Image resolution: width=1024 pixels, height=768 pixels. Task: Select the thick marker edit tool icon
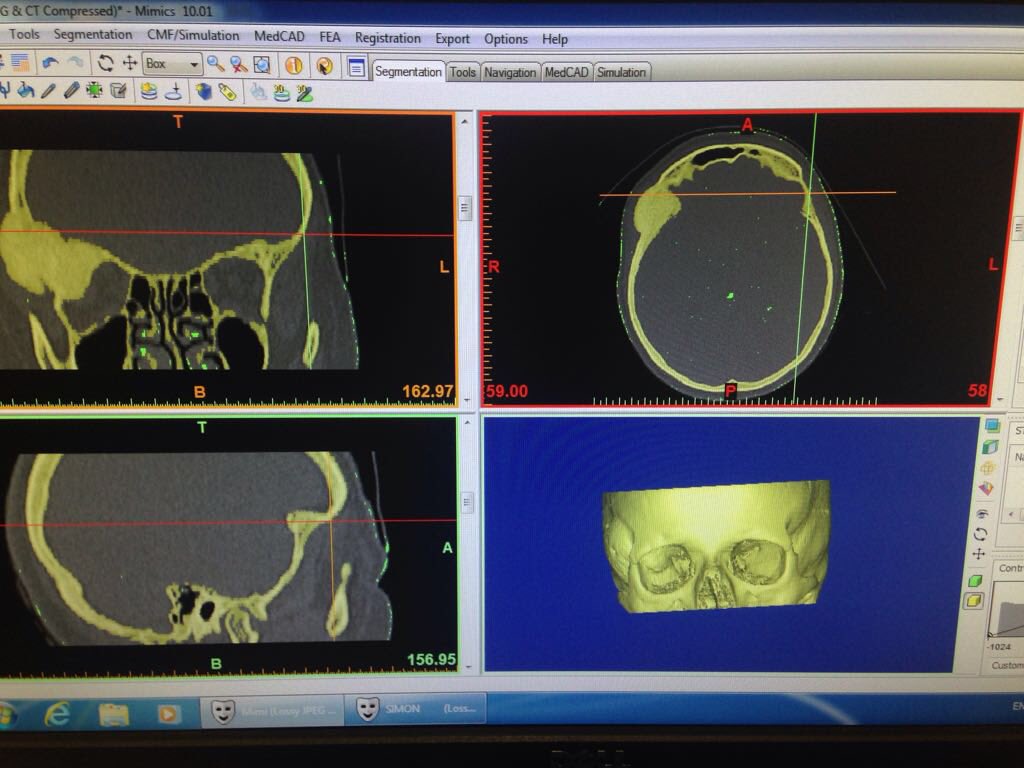click(71, 90)
